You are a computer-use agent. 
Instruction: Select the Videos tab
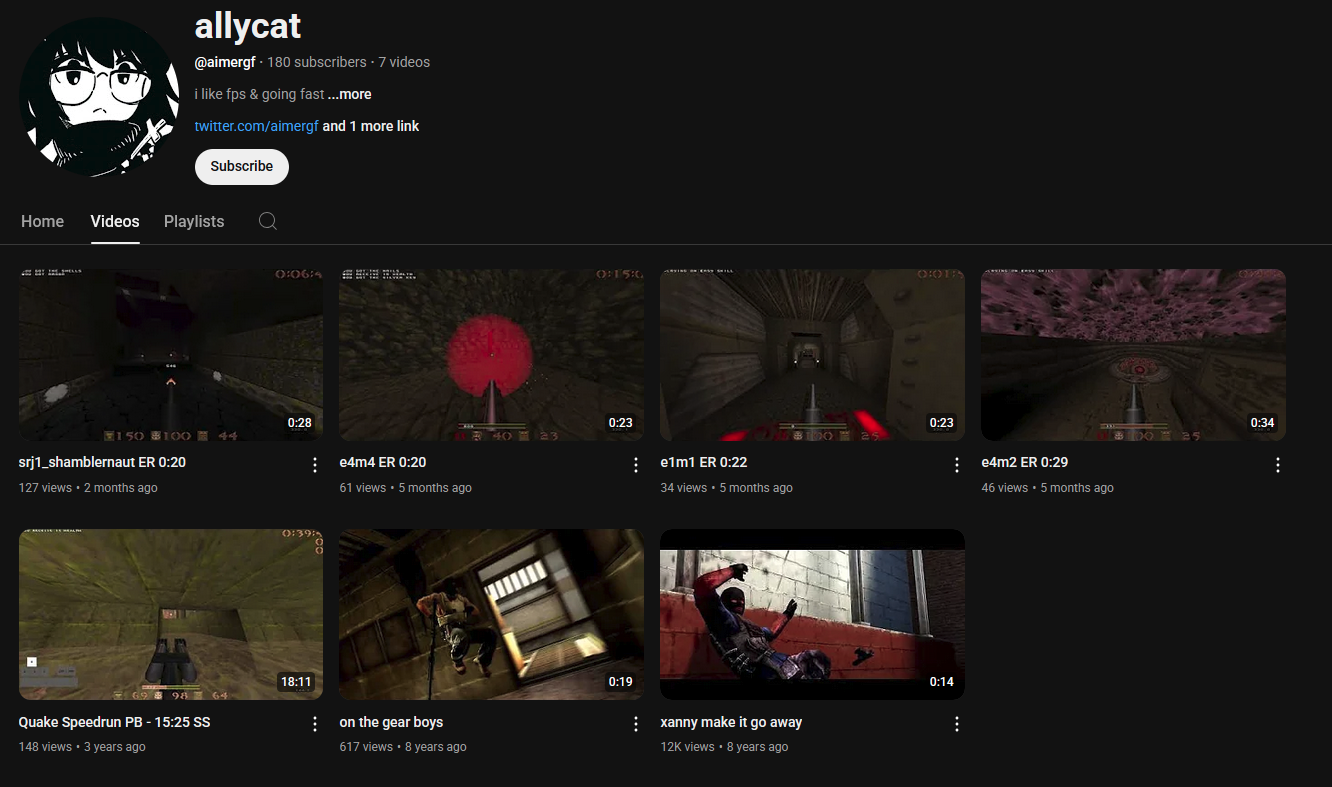click(115, 221)
